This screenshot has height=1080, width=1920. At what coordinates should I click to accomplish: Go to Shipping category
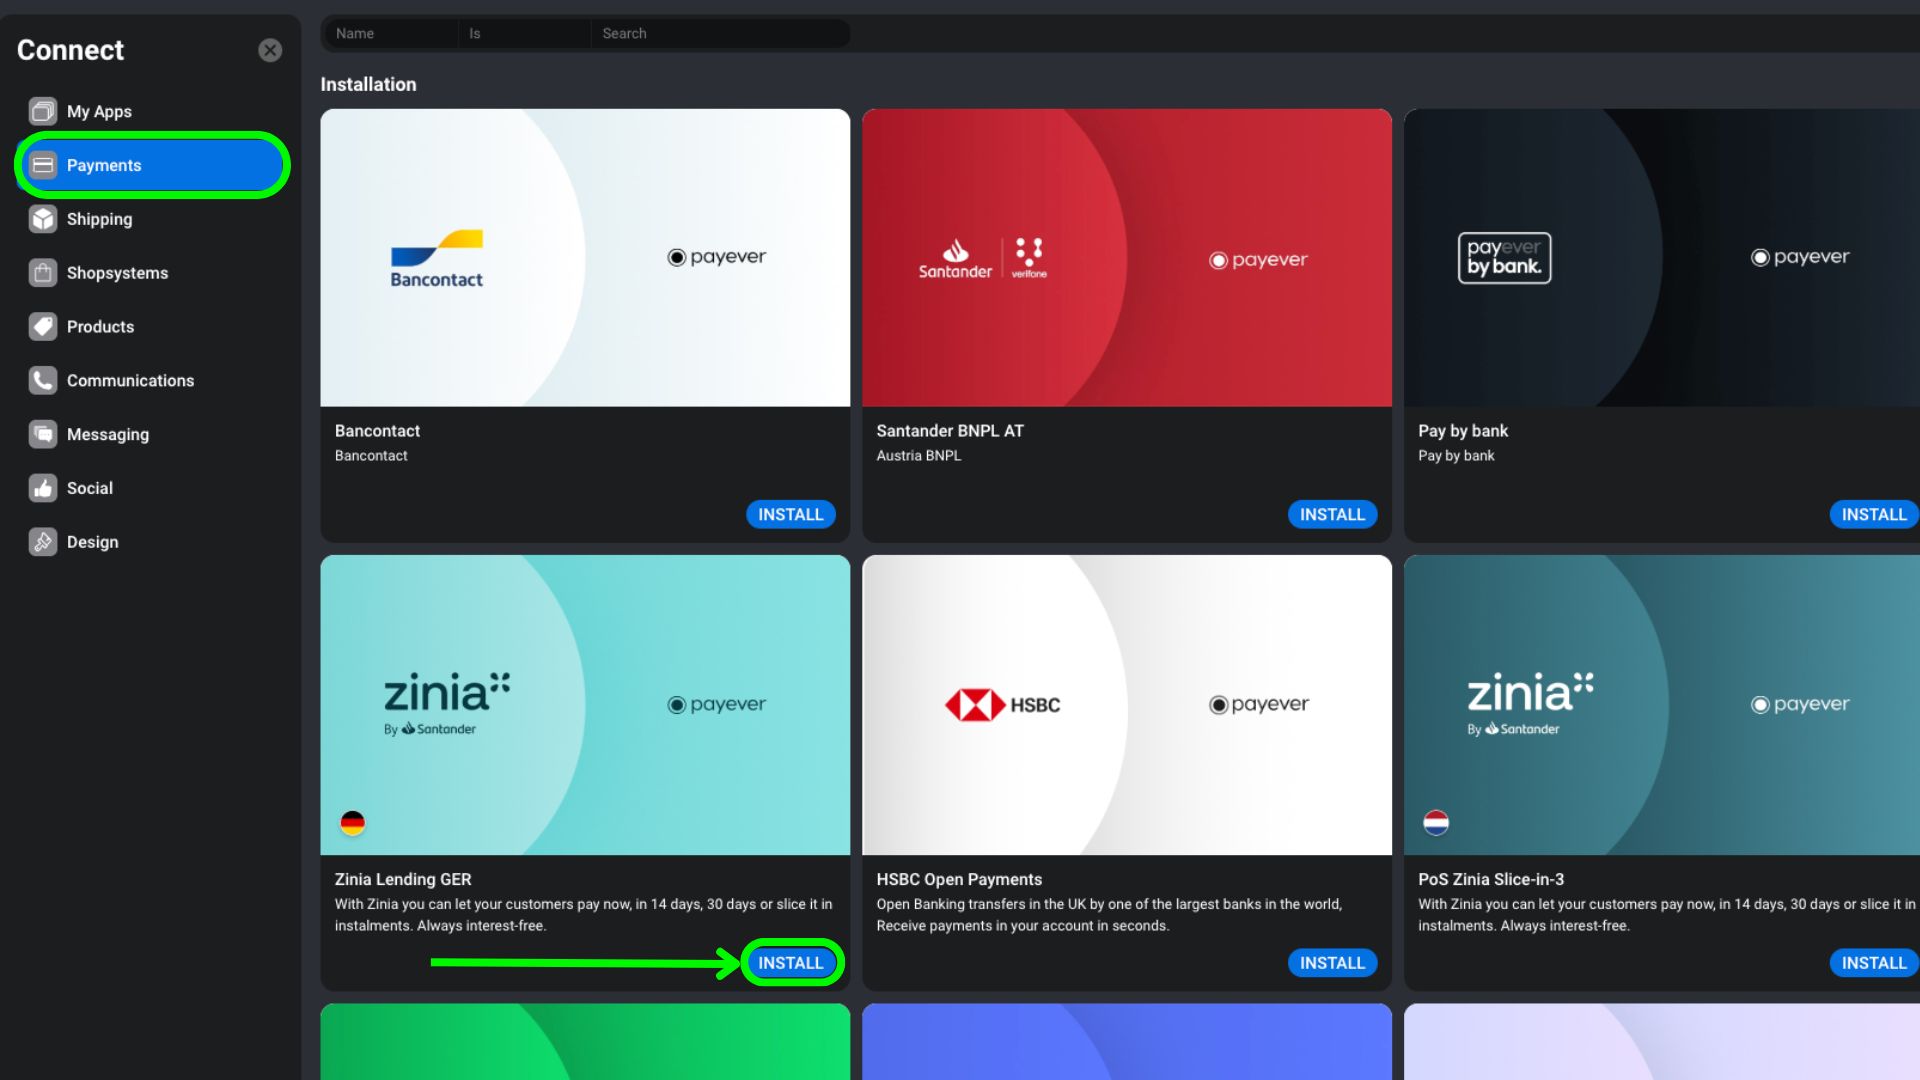152,219
